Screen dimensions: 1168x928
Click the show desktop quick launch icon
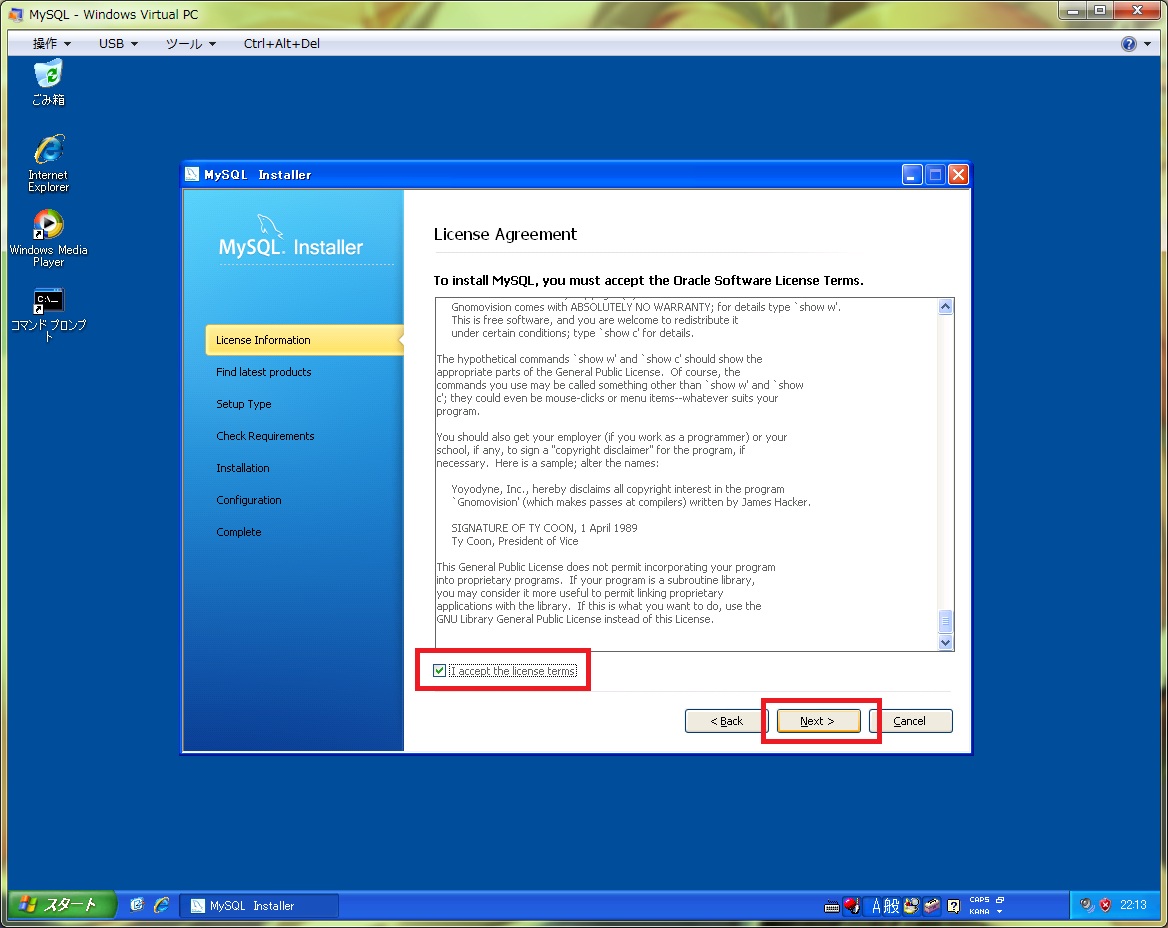pyautogui.click(x=136, y=905)
